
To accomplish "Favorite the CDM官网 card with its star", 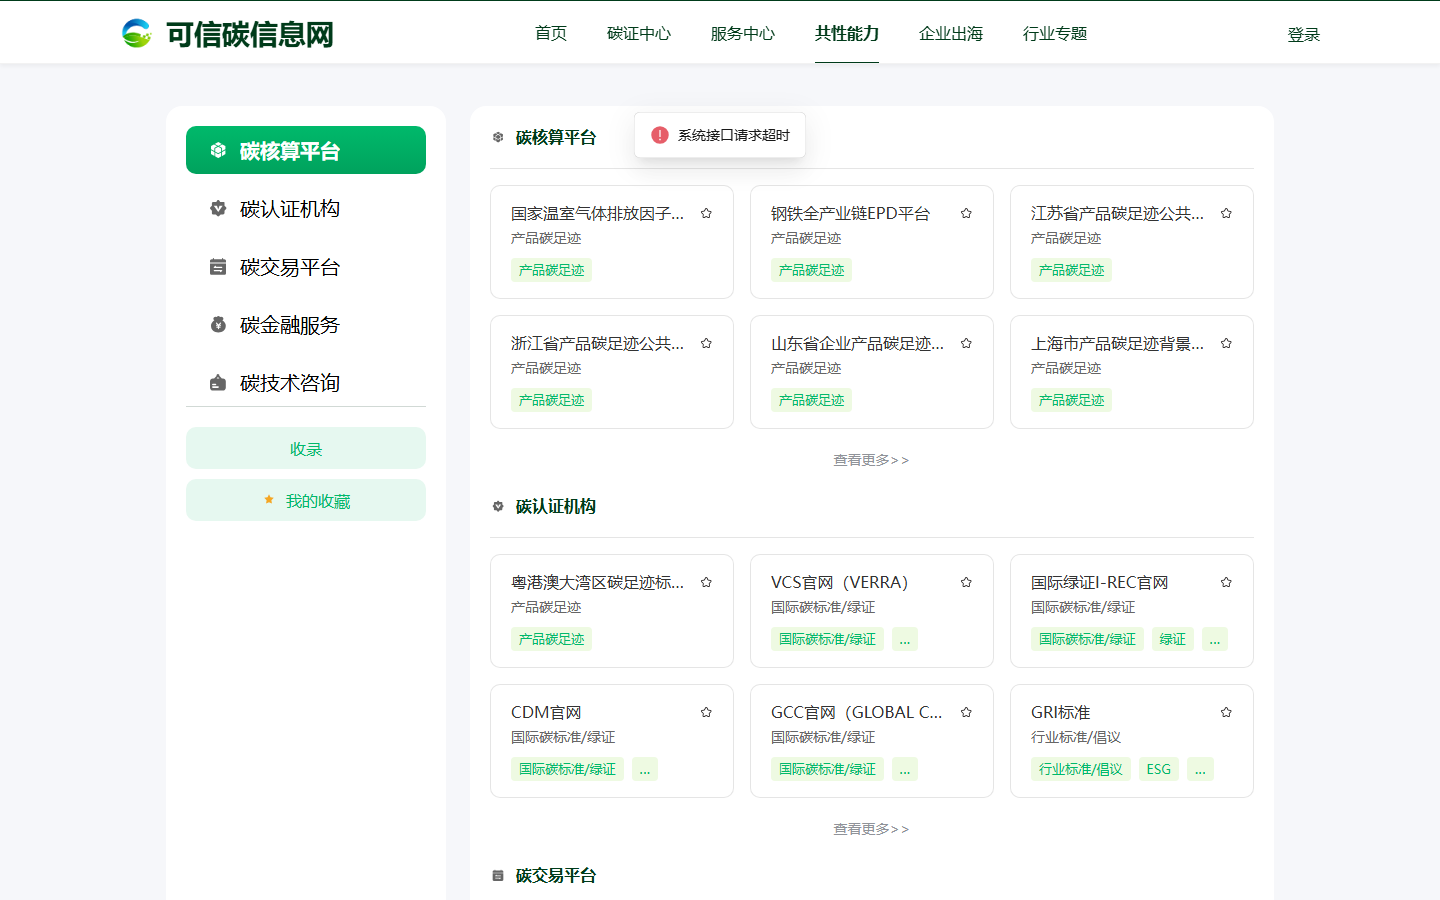I will [706, 712].
